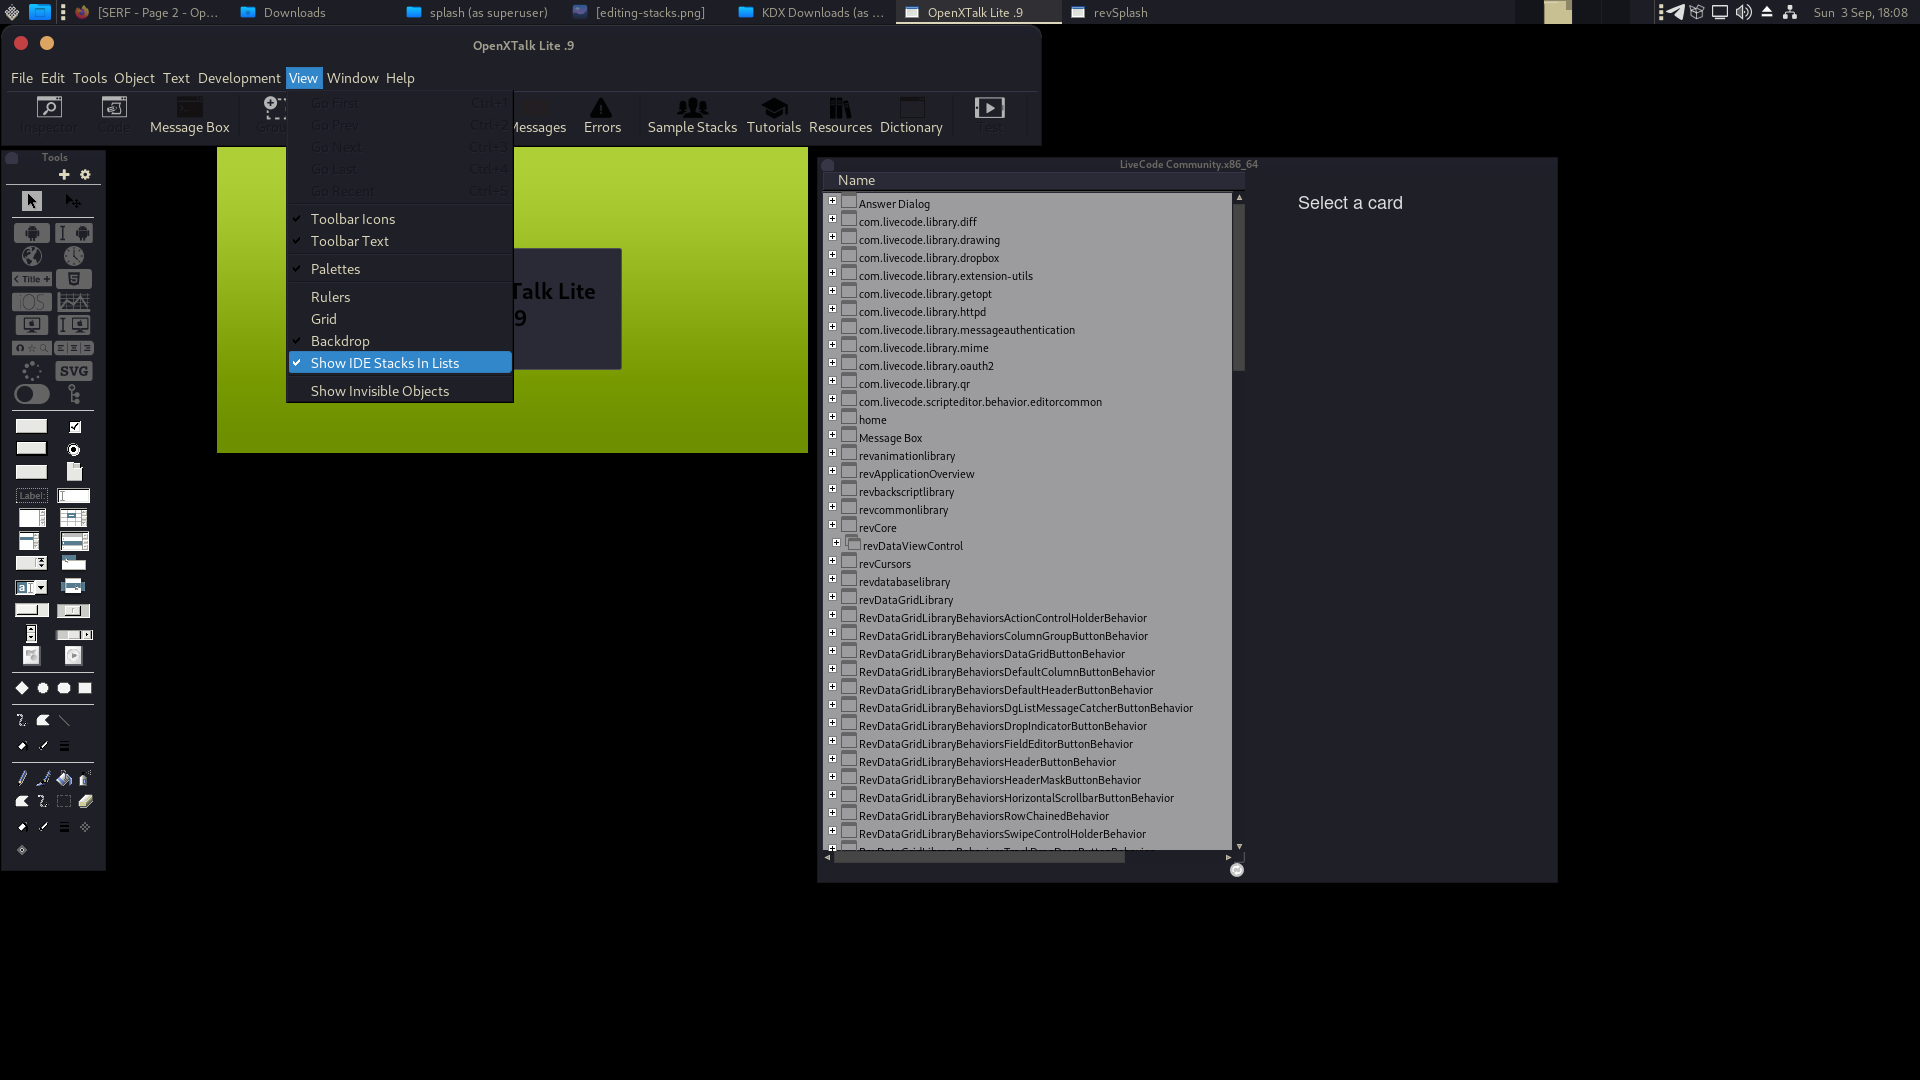Viewport: 1920px width, 1080px height.
Task: Pick the combo box tool
Action: pos(31,587)
